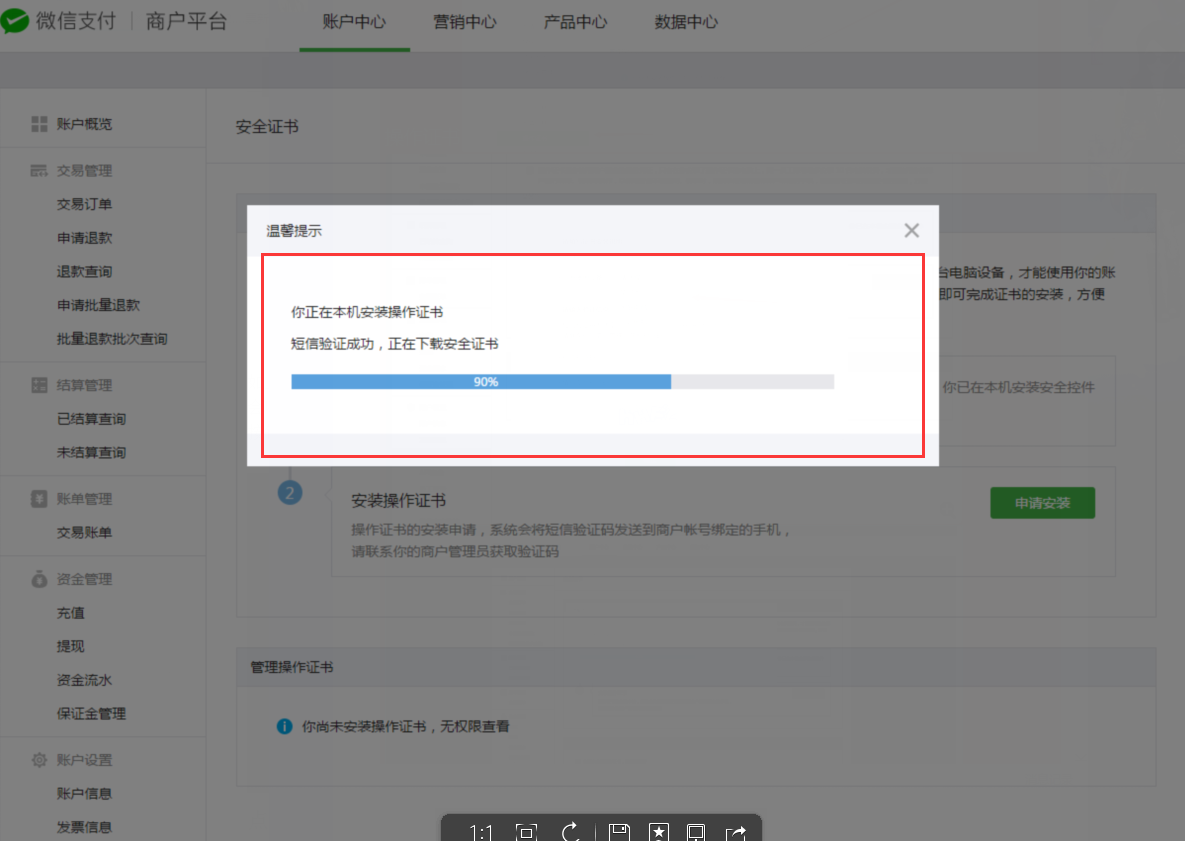Click the star favorite icon in viewer toolbar
1185x841 pixels.
[658, 832]
